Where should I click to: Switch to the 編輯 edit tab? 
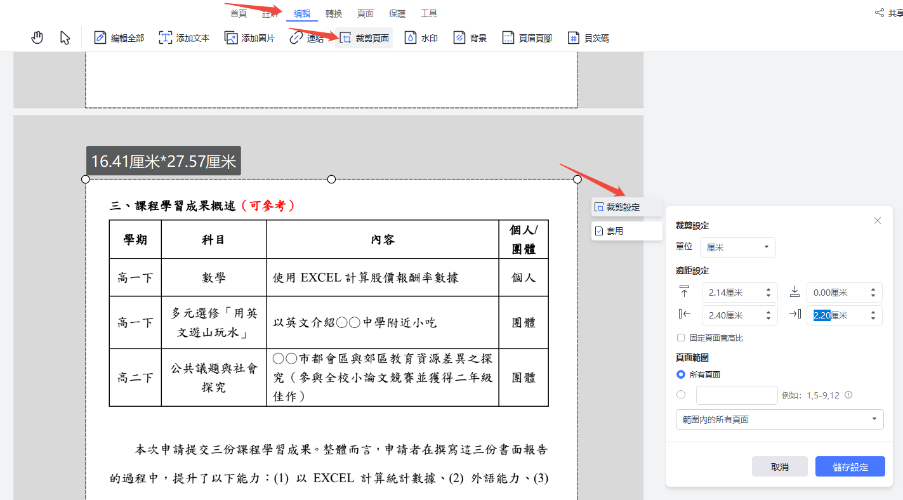[x=302, y=13]
